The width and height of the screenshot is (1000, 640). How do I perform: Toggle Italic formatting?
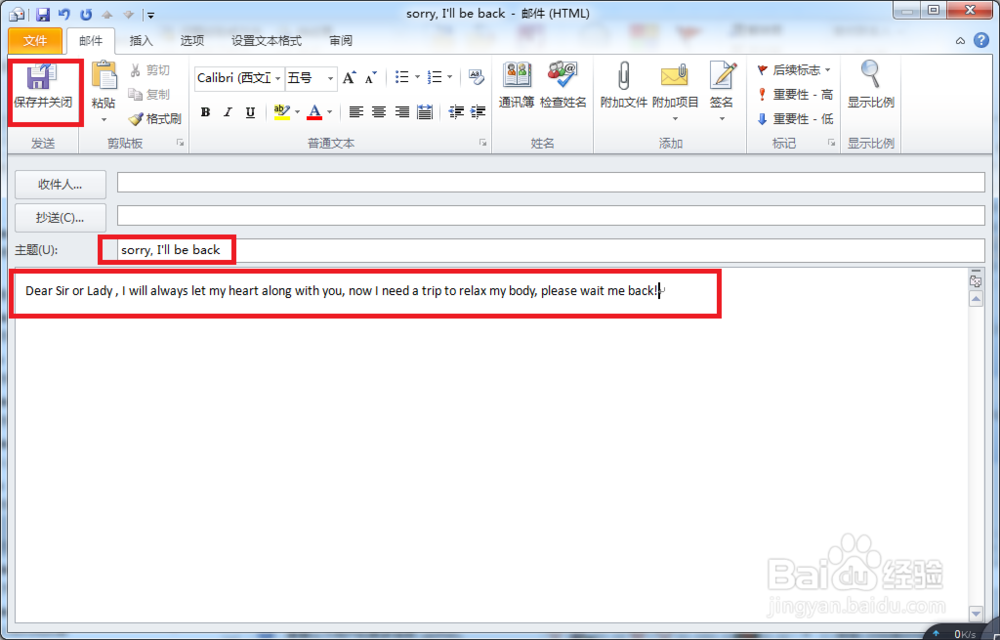click(228, 112)
